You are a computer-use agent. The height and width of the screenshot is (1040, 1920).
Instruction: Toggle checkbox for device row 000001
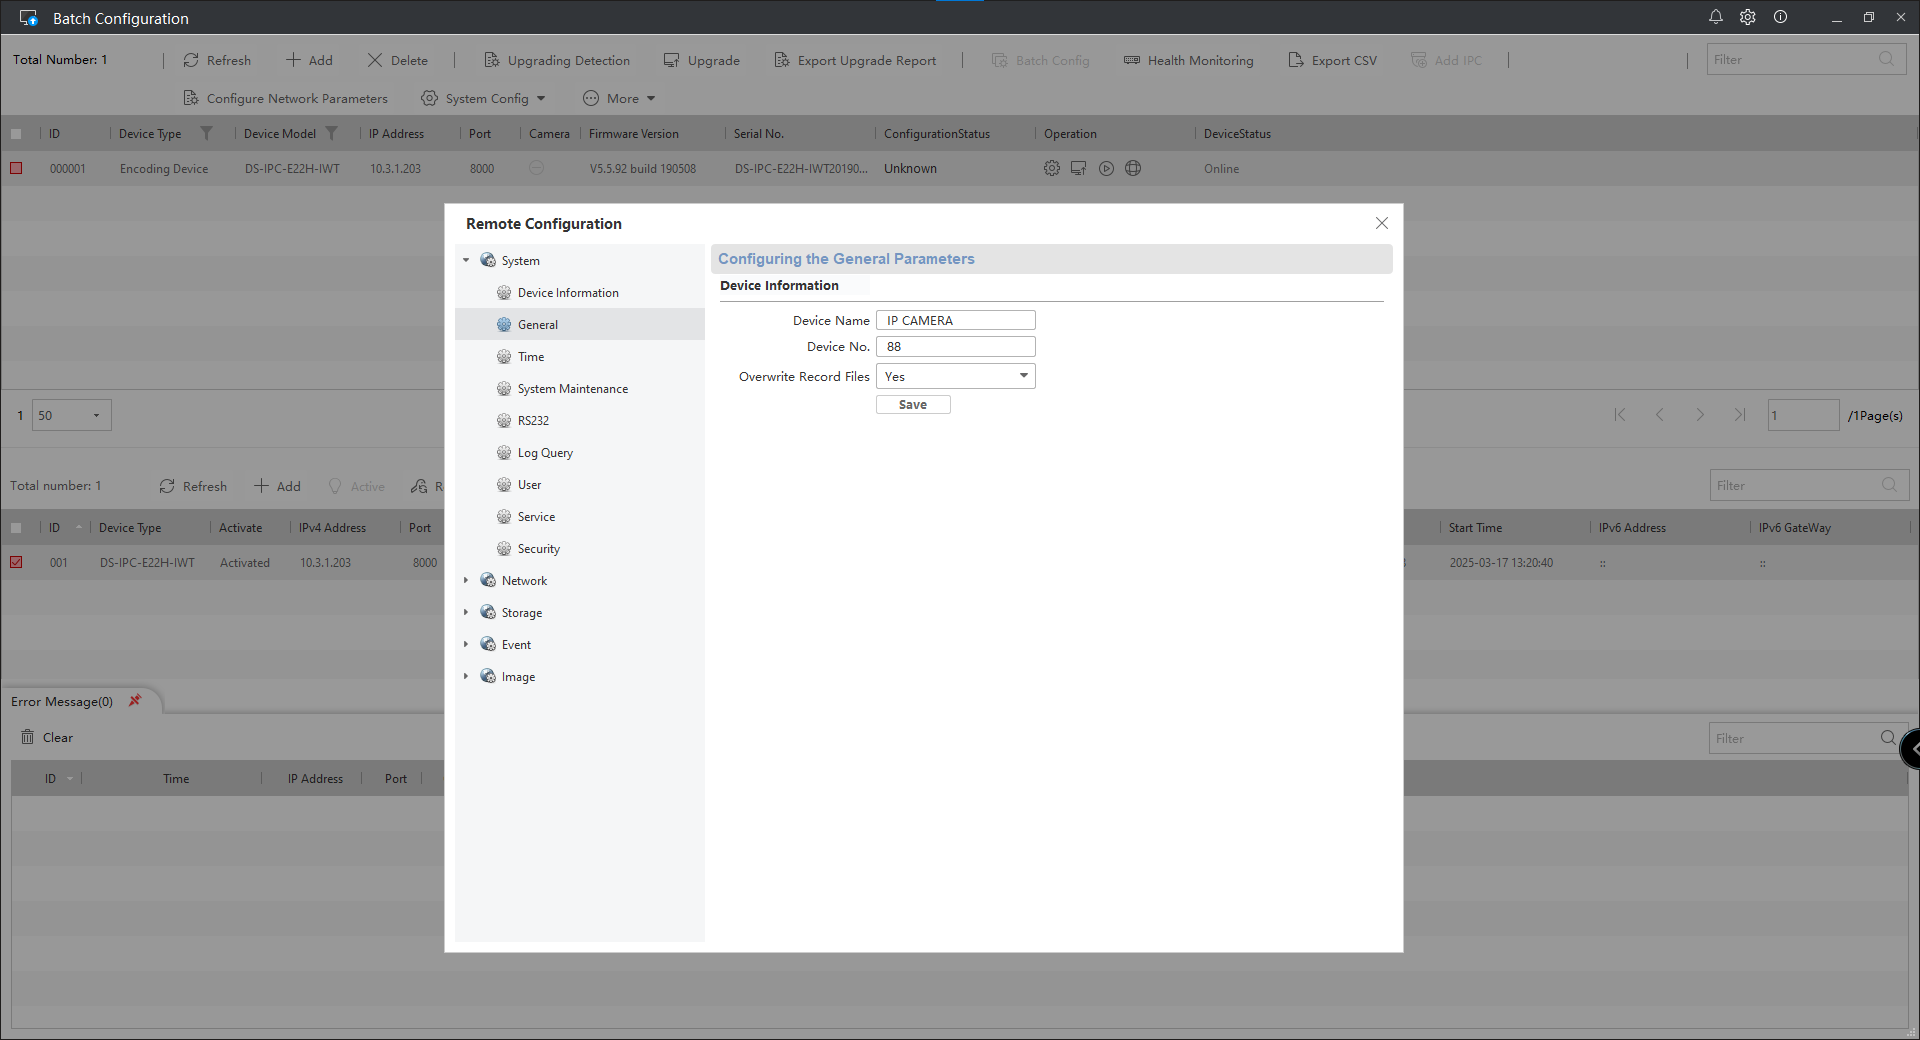16,169
